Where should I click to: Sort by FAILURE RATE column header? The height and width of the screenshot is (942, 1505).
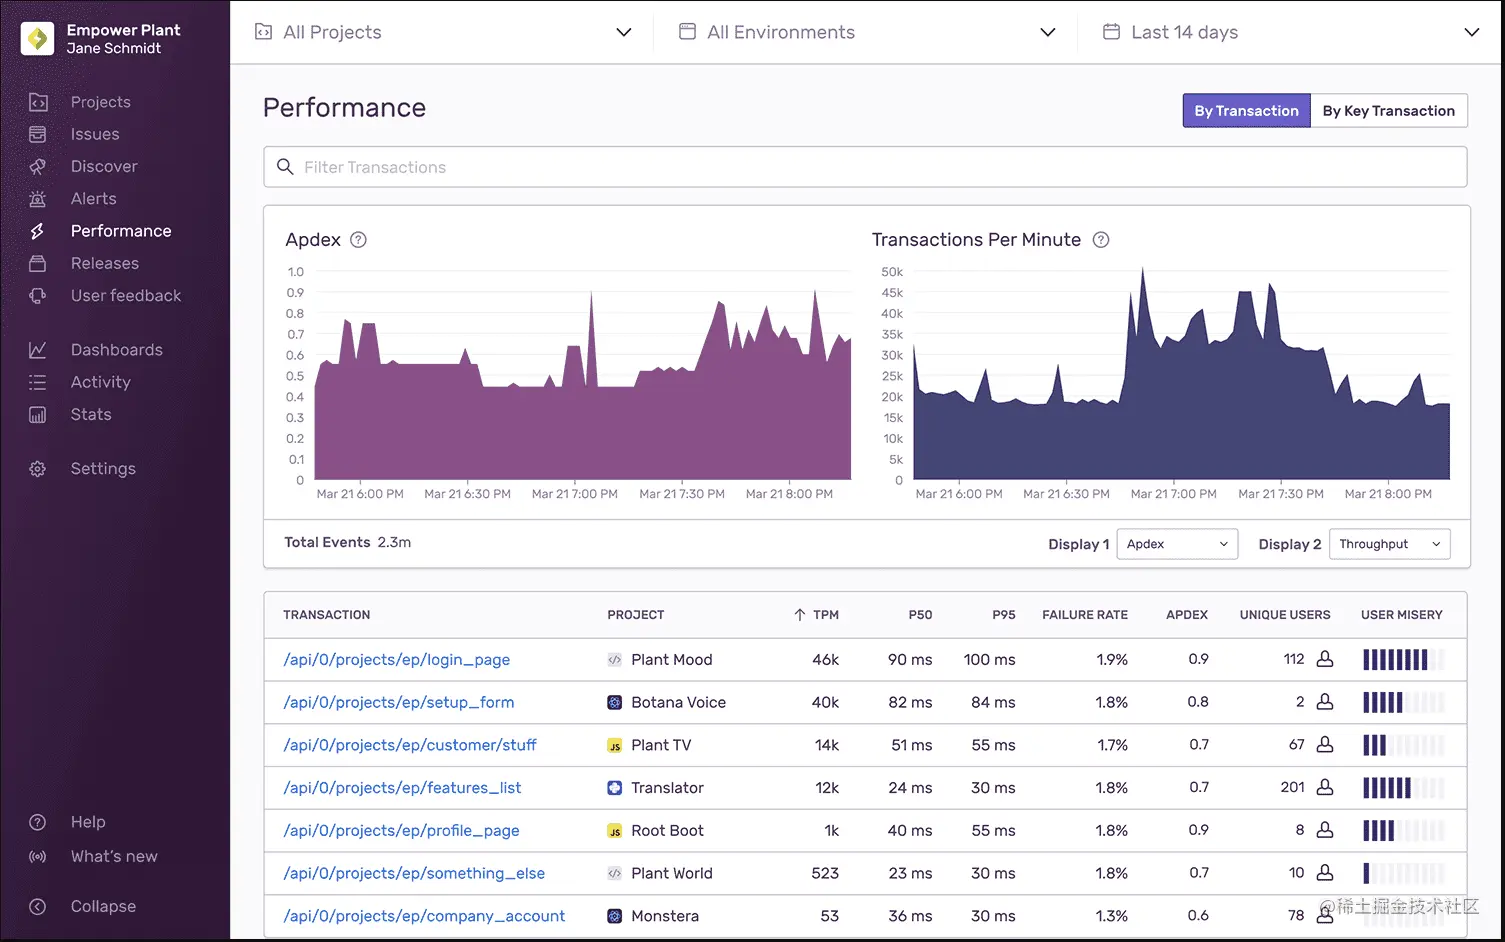1085,615
